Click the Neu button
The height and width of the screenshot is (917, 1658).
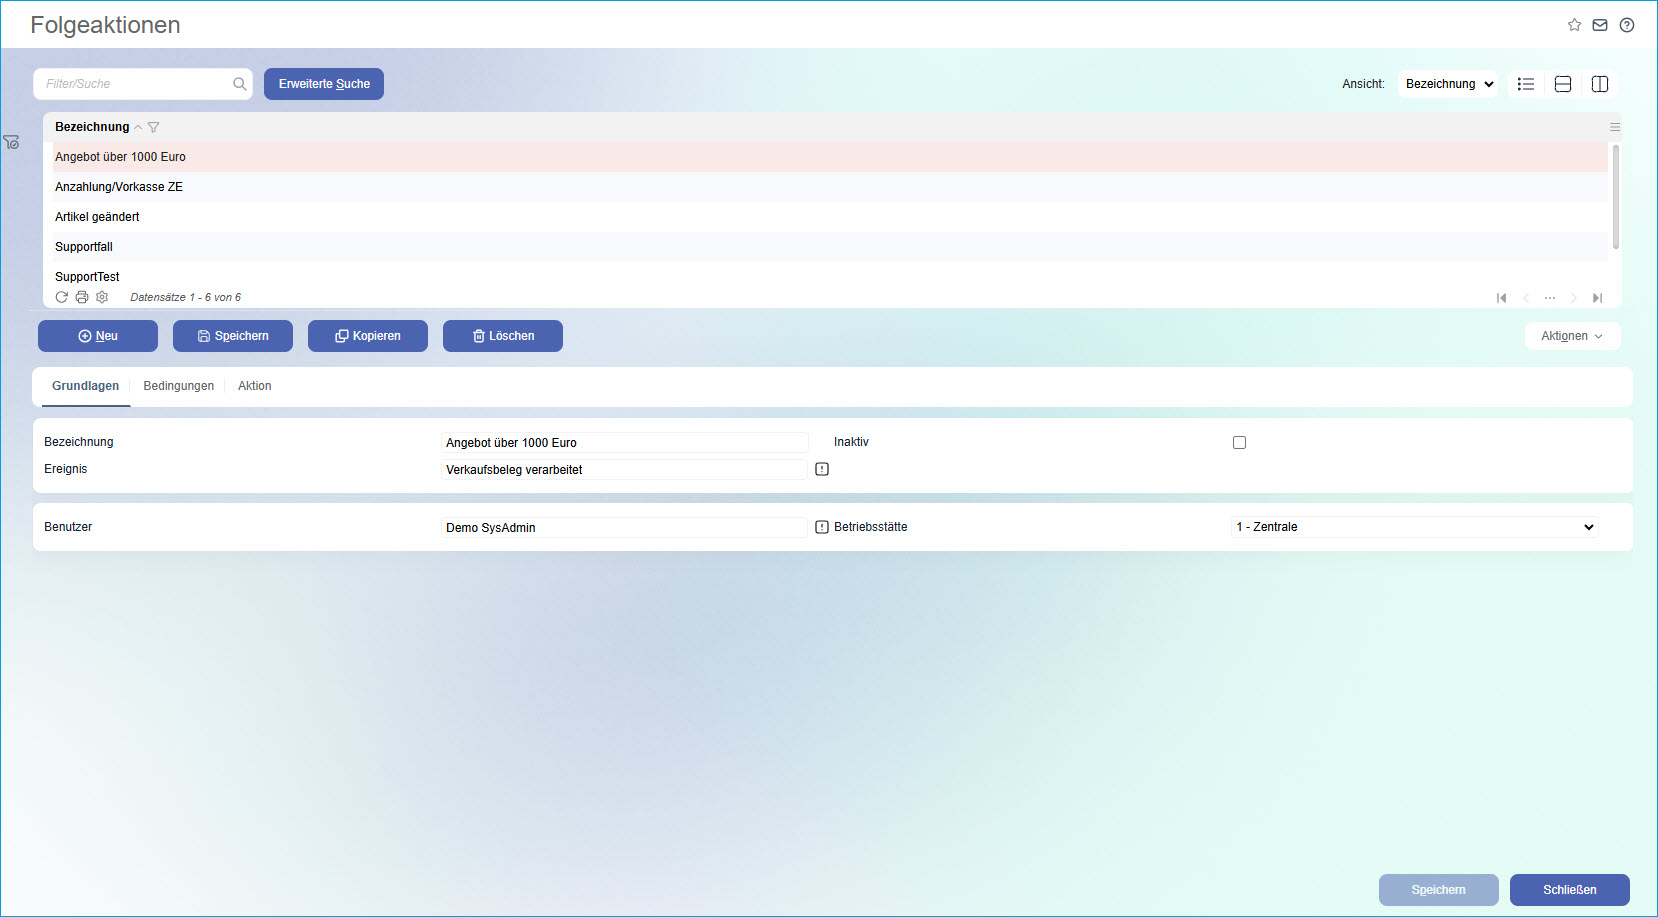point(98,336)
